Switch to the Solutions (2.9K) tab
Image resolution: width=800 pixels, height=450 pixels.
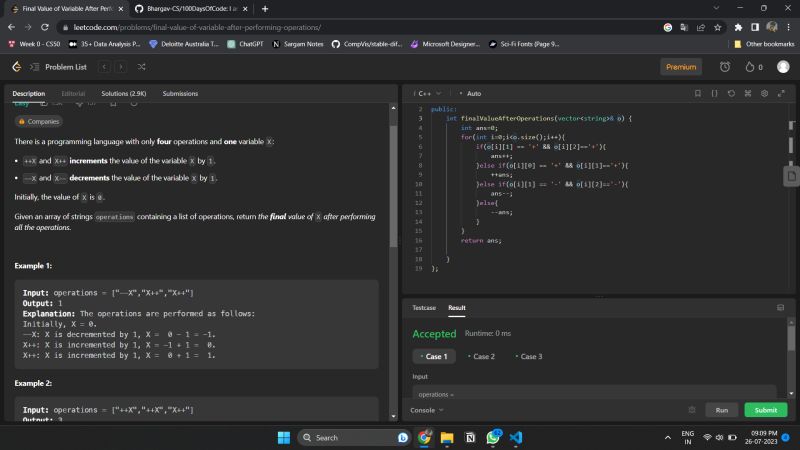(123, 93)
